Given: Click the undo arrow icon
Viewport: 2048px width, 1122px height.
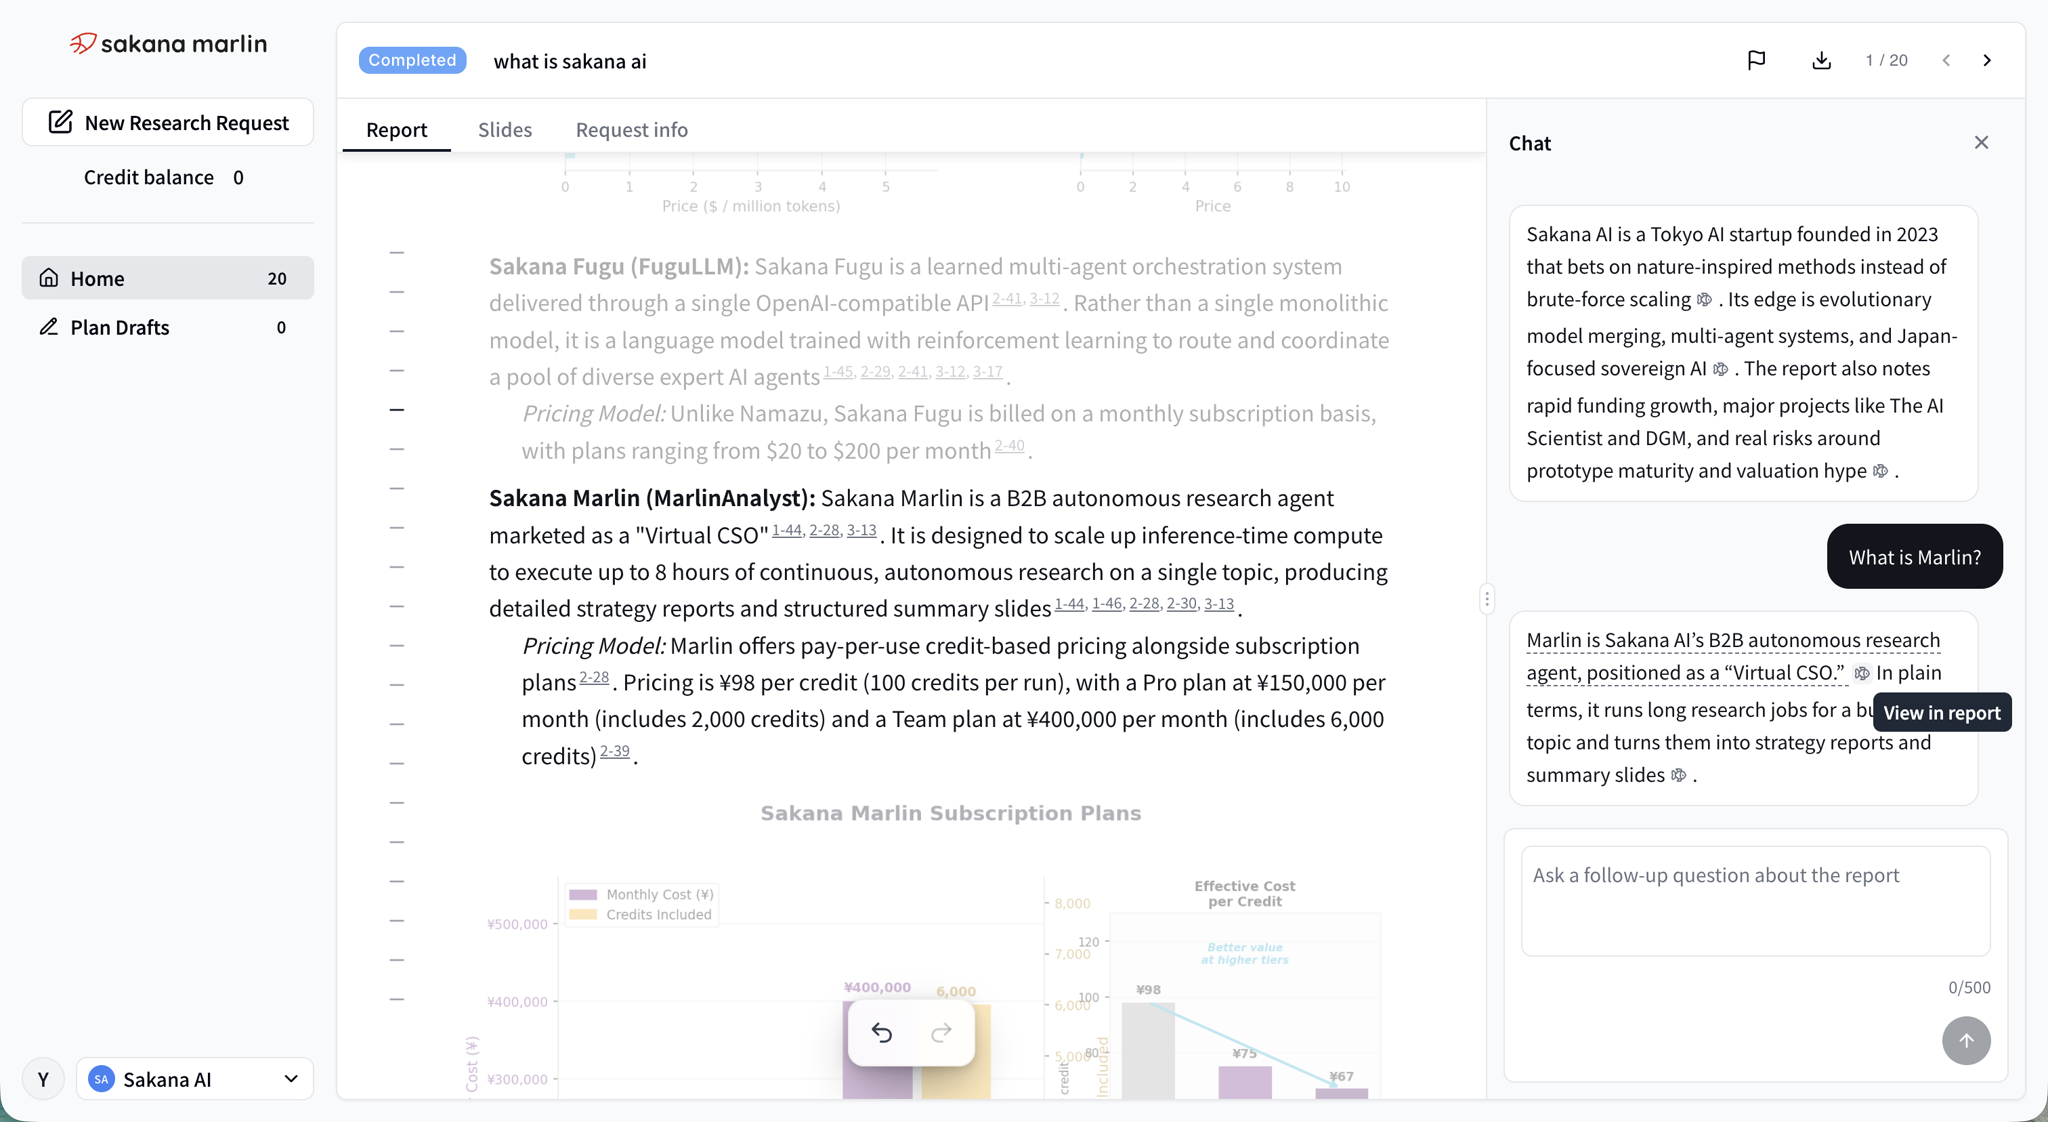Looking at the screenshot, I should (x=881, y=1032).
